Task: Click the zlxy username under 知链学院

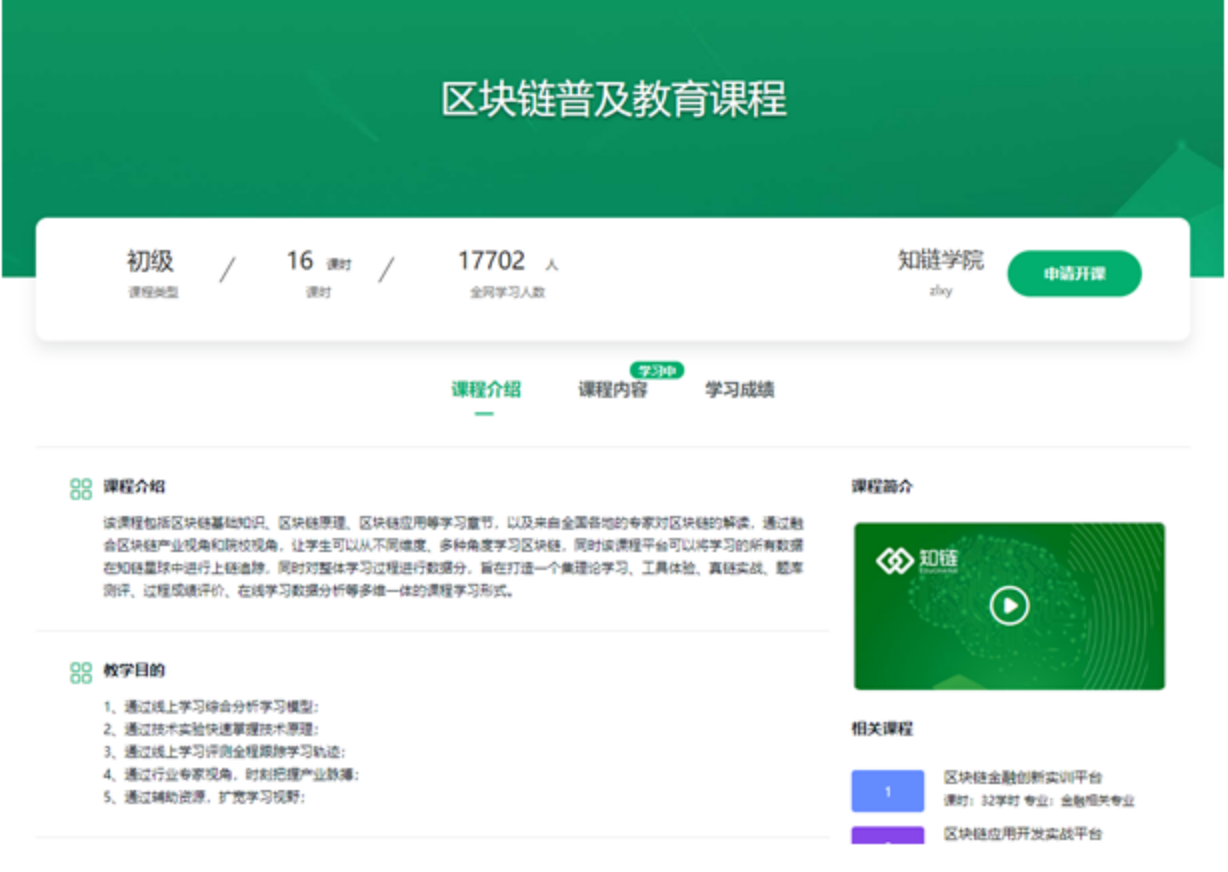Action: coord(940,291)
